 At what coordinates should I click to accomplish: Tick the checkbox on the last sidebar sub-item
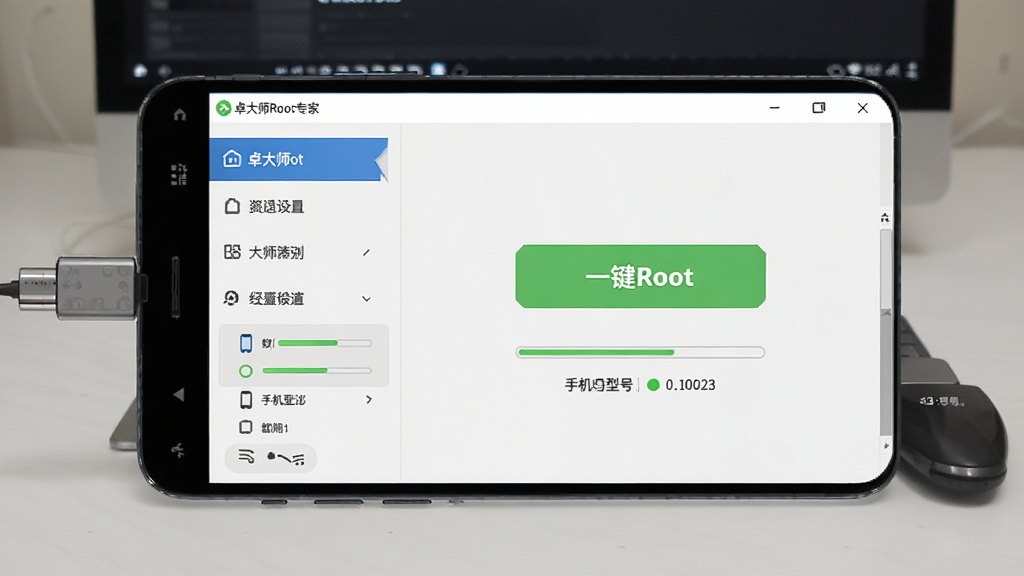click(246, 427)
